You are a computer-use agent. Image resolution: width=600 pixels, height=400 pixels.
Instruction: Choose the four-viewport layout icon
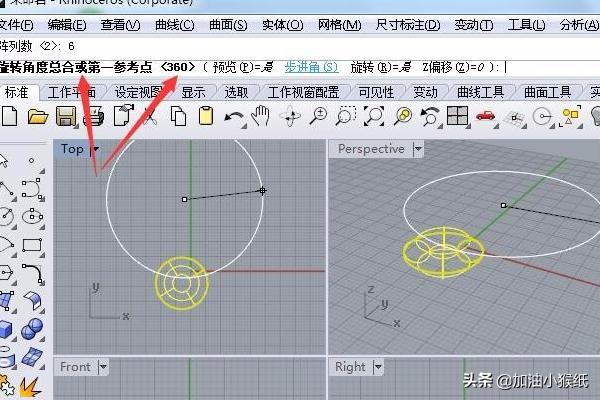click(x=458, y=117)
